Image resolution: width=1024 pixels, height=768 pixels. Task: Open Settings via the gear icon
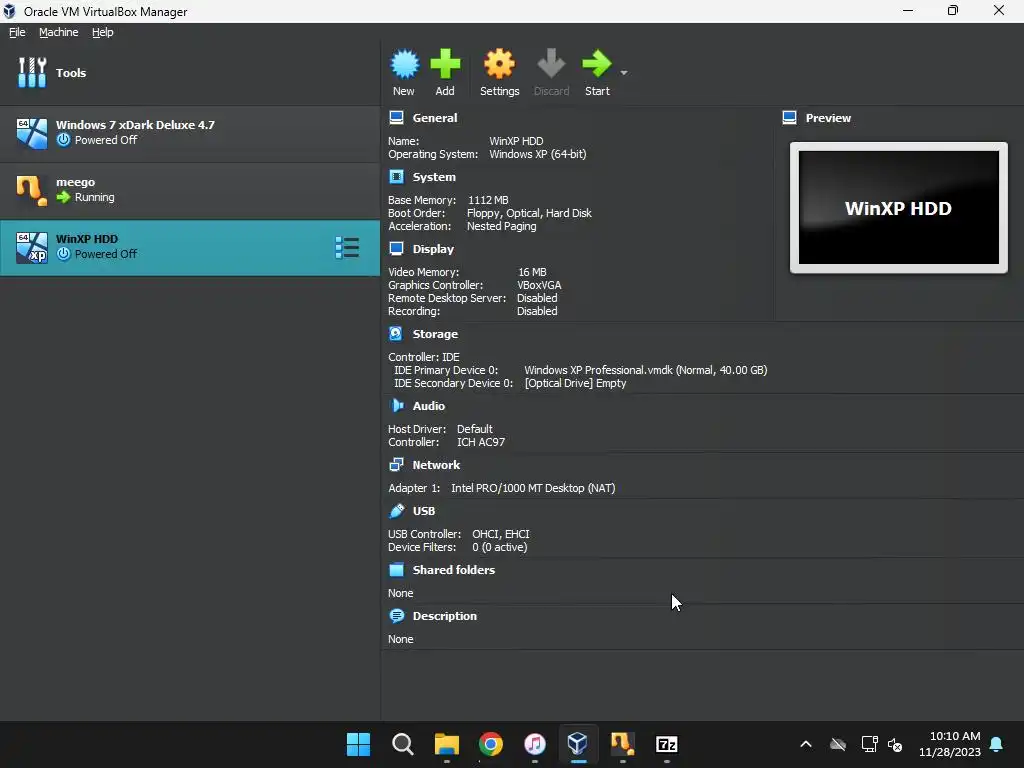coord(499,64)
